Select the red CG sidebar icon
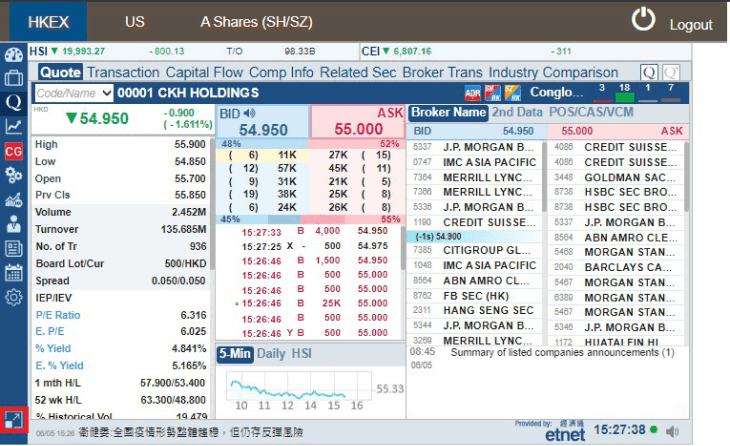The height and width of the screenshot is (446, 730). [14, 151]
